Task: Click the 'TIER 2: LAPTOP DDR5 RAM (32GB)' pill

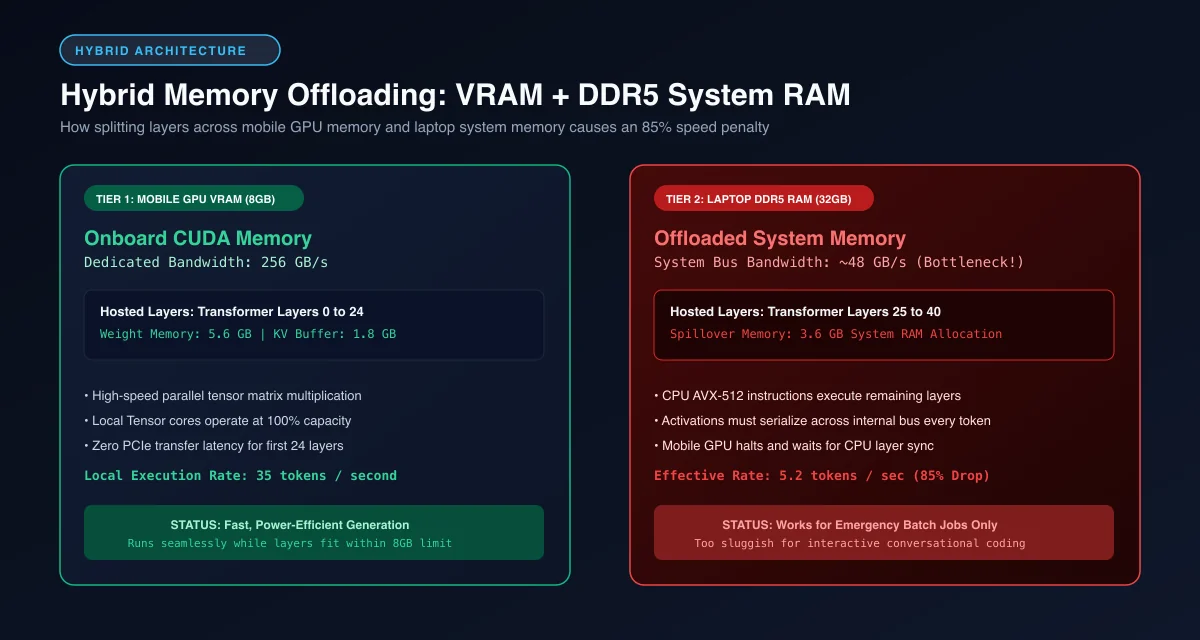Action: pos(764,198)
